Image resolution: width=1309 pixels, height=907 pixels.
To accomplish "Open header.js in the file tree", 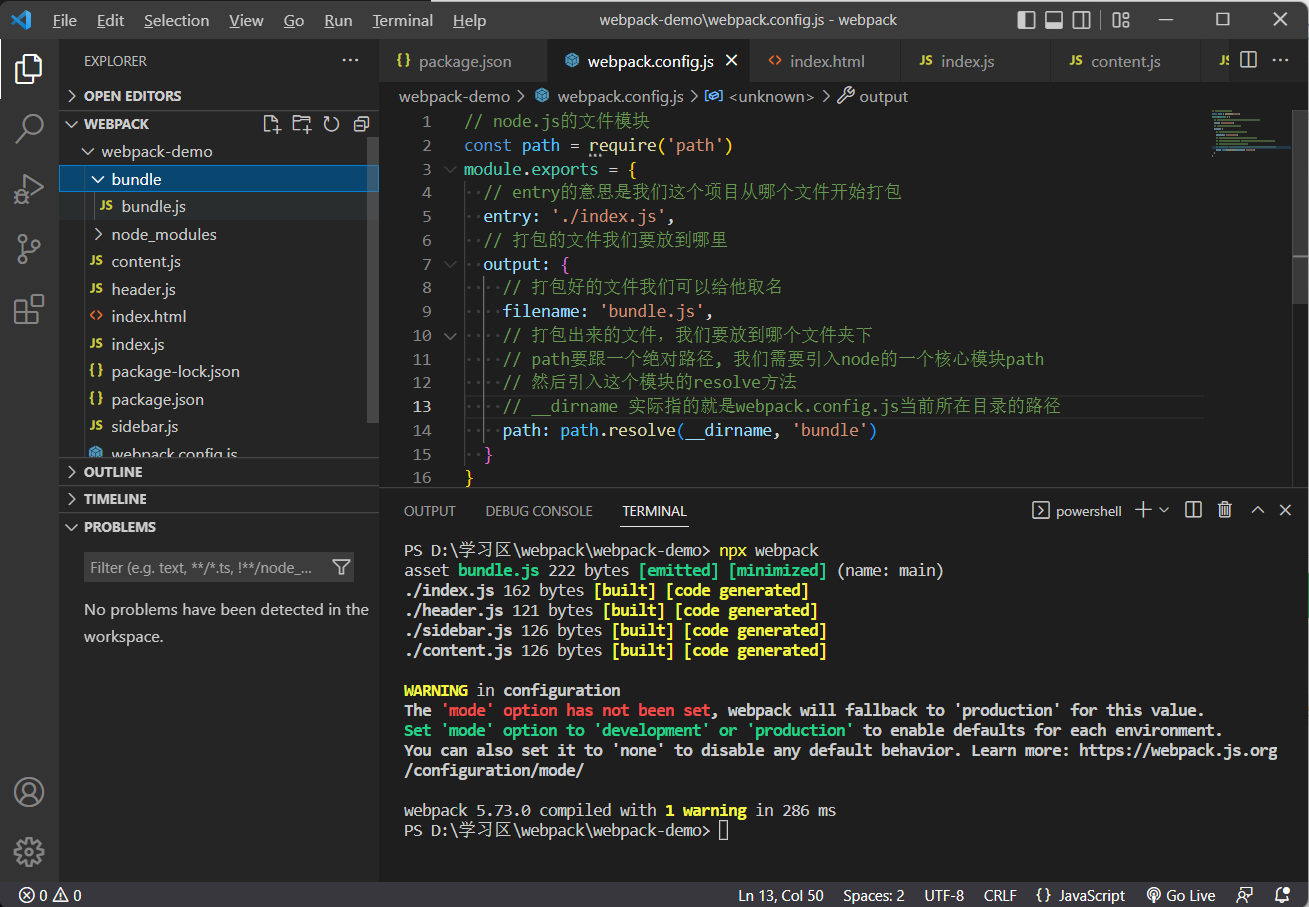I will pos(219,289).
